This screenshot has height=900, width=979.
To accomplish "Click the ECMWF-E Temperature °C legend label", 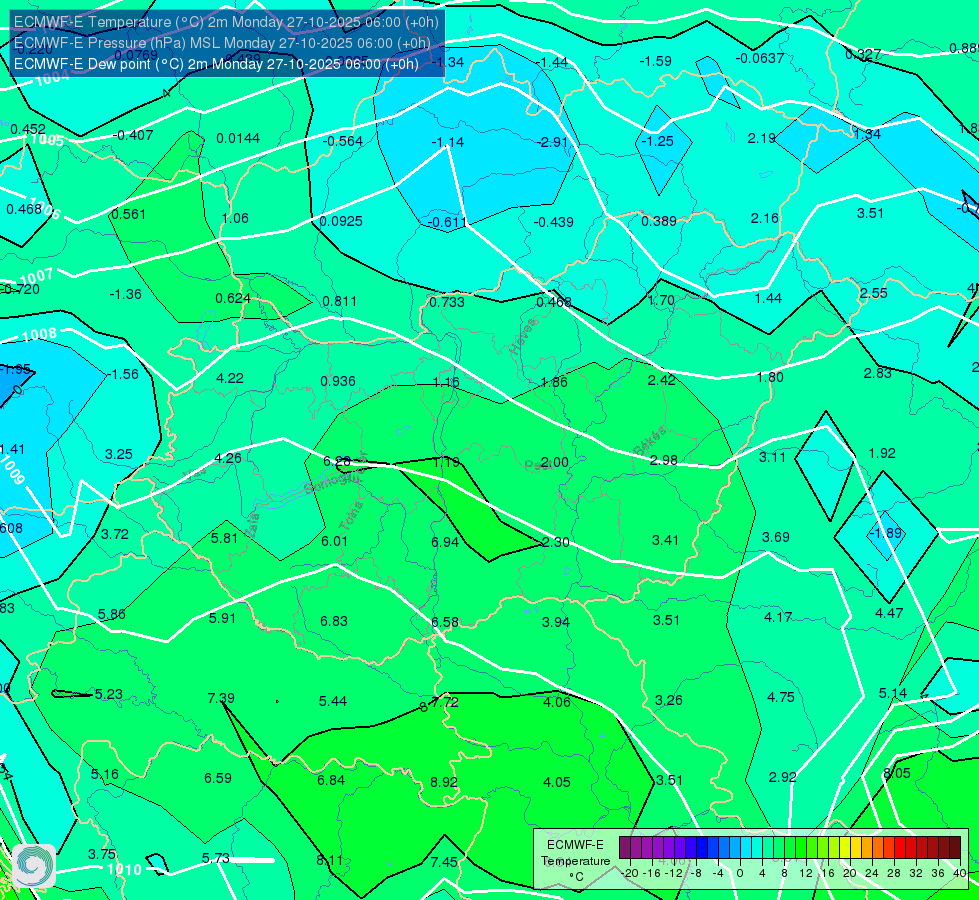I will [x=576, y=861].
